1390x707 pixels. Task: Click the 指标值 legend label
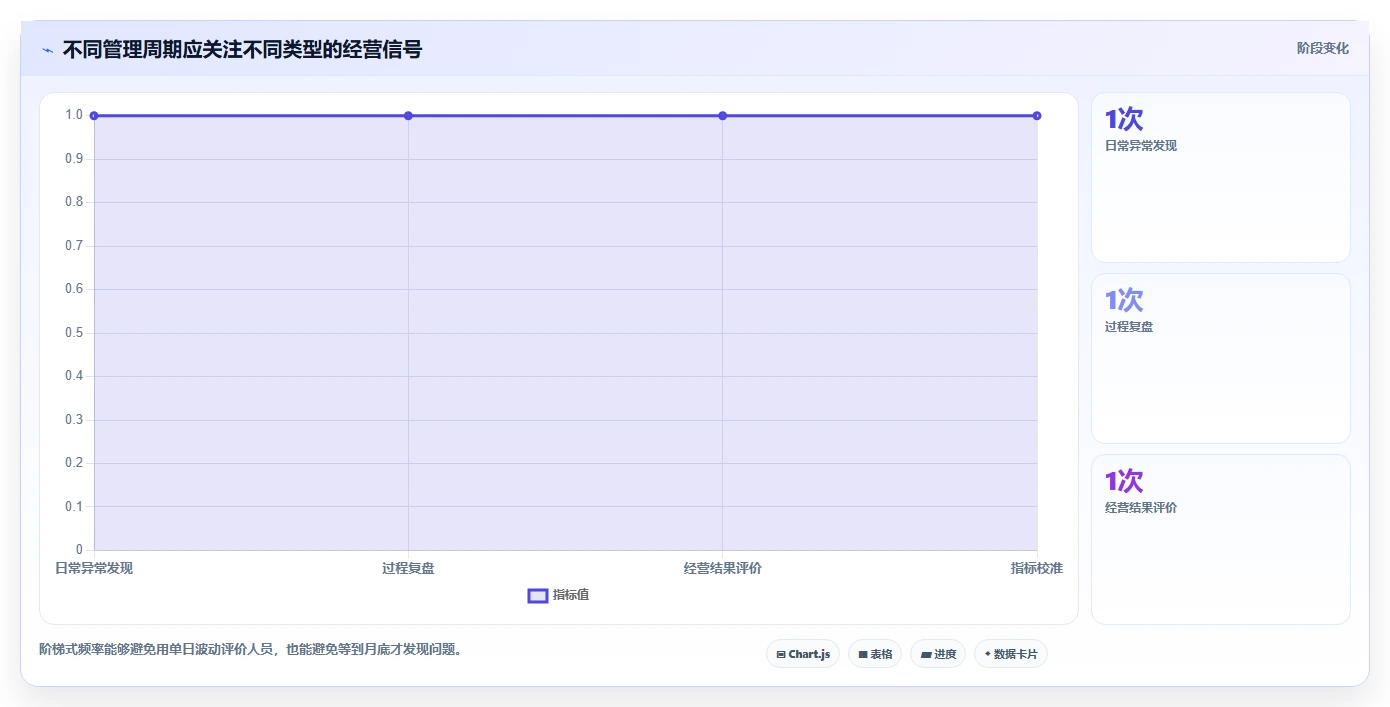pyautogui.click(x=571, y=595)
